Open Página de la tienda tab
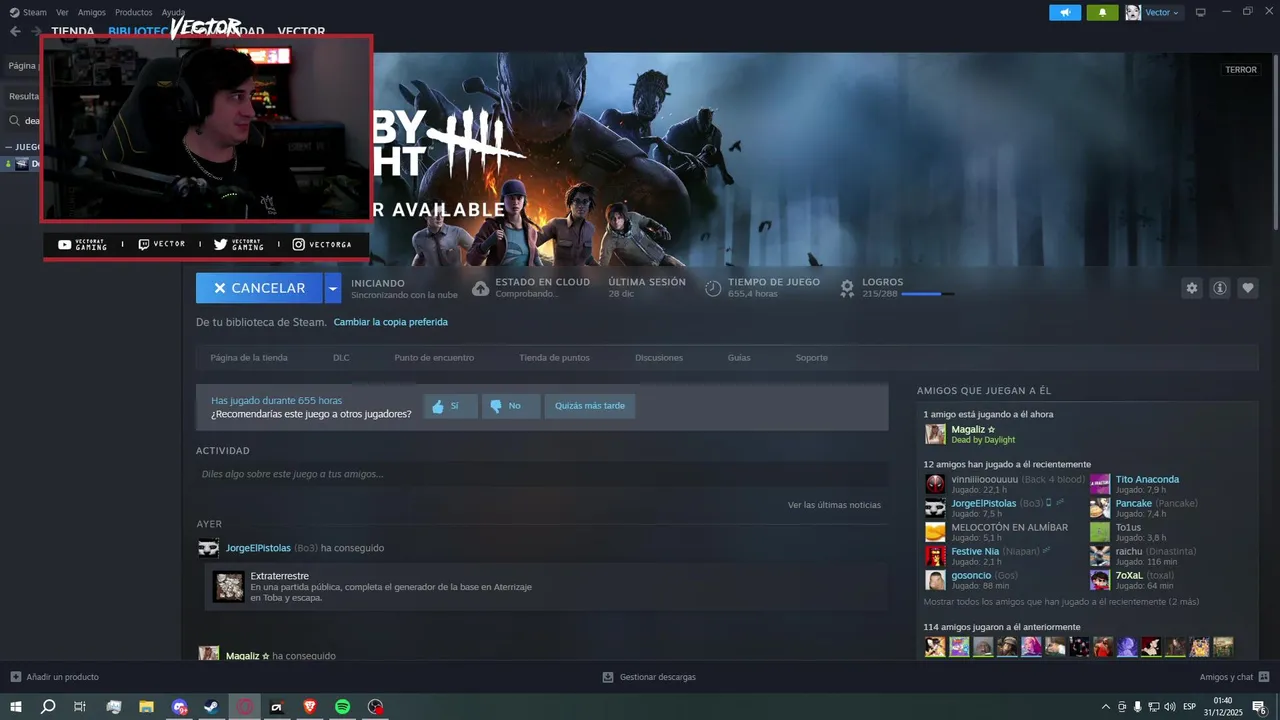This screenshot has height=720, width=1280. point(249,357)
